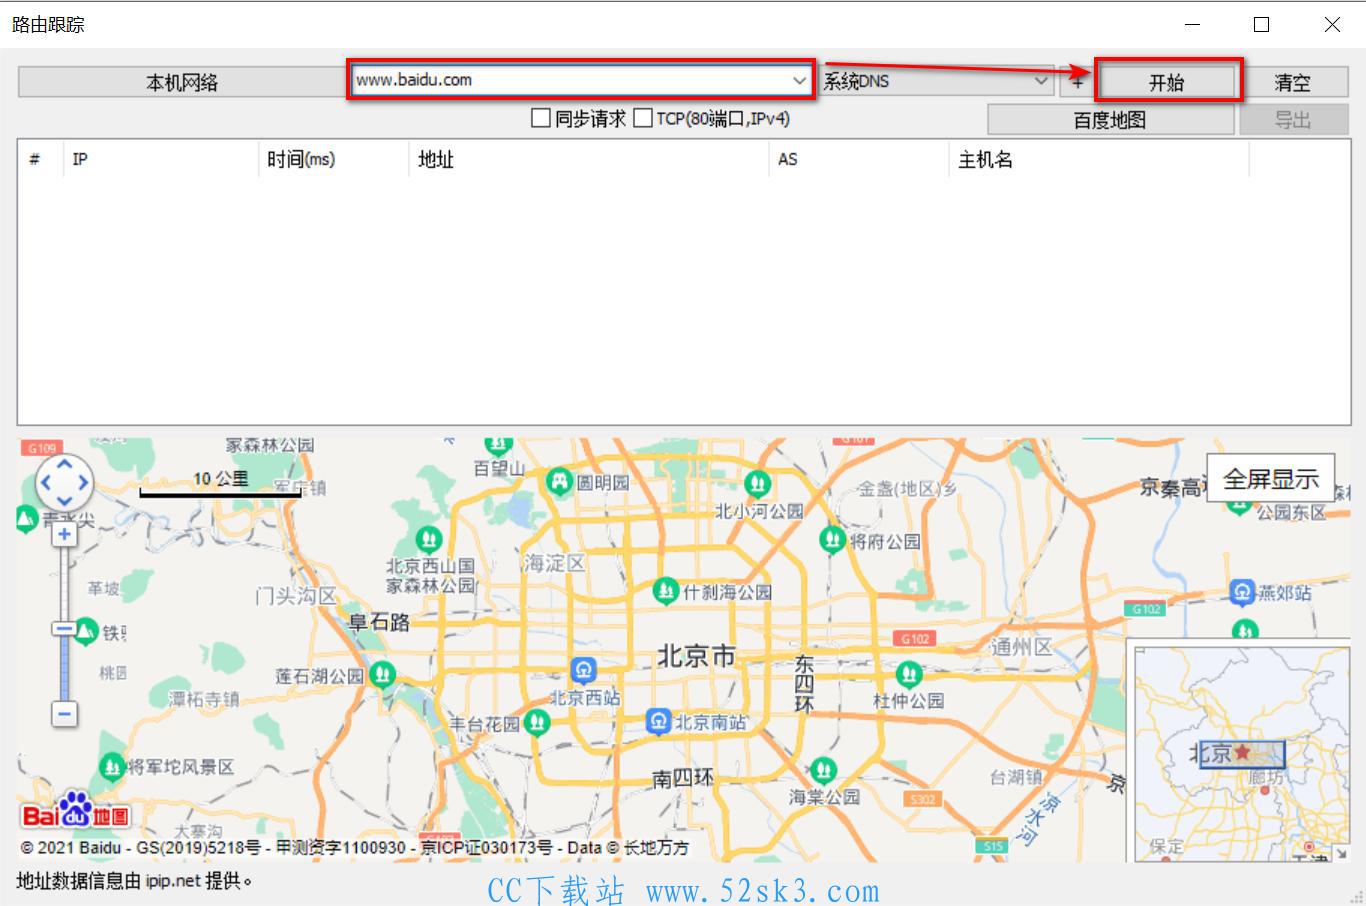This screenshot has width=1366, height=906.
Task: Pan the map down with compass arrow
Action: [65, 502]
